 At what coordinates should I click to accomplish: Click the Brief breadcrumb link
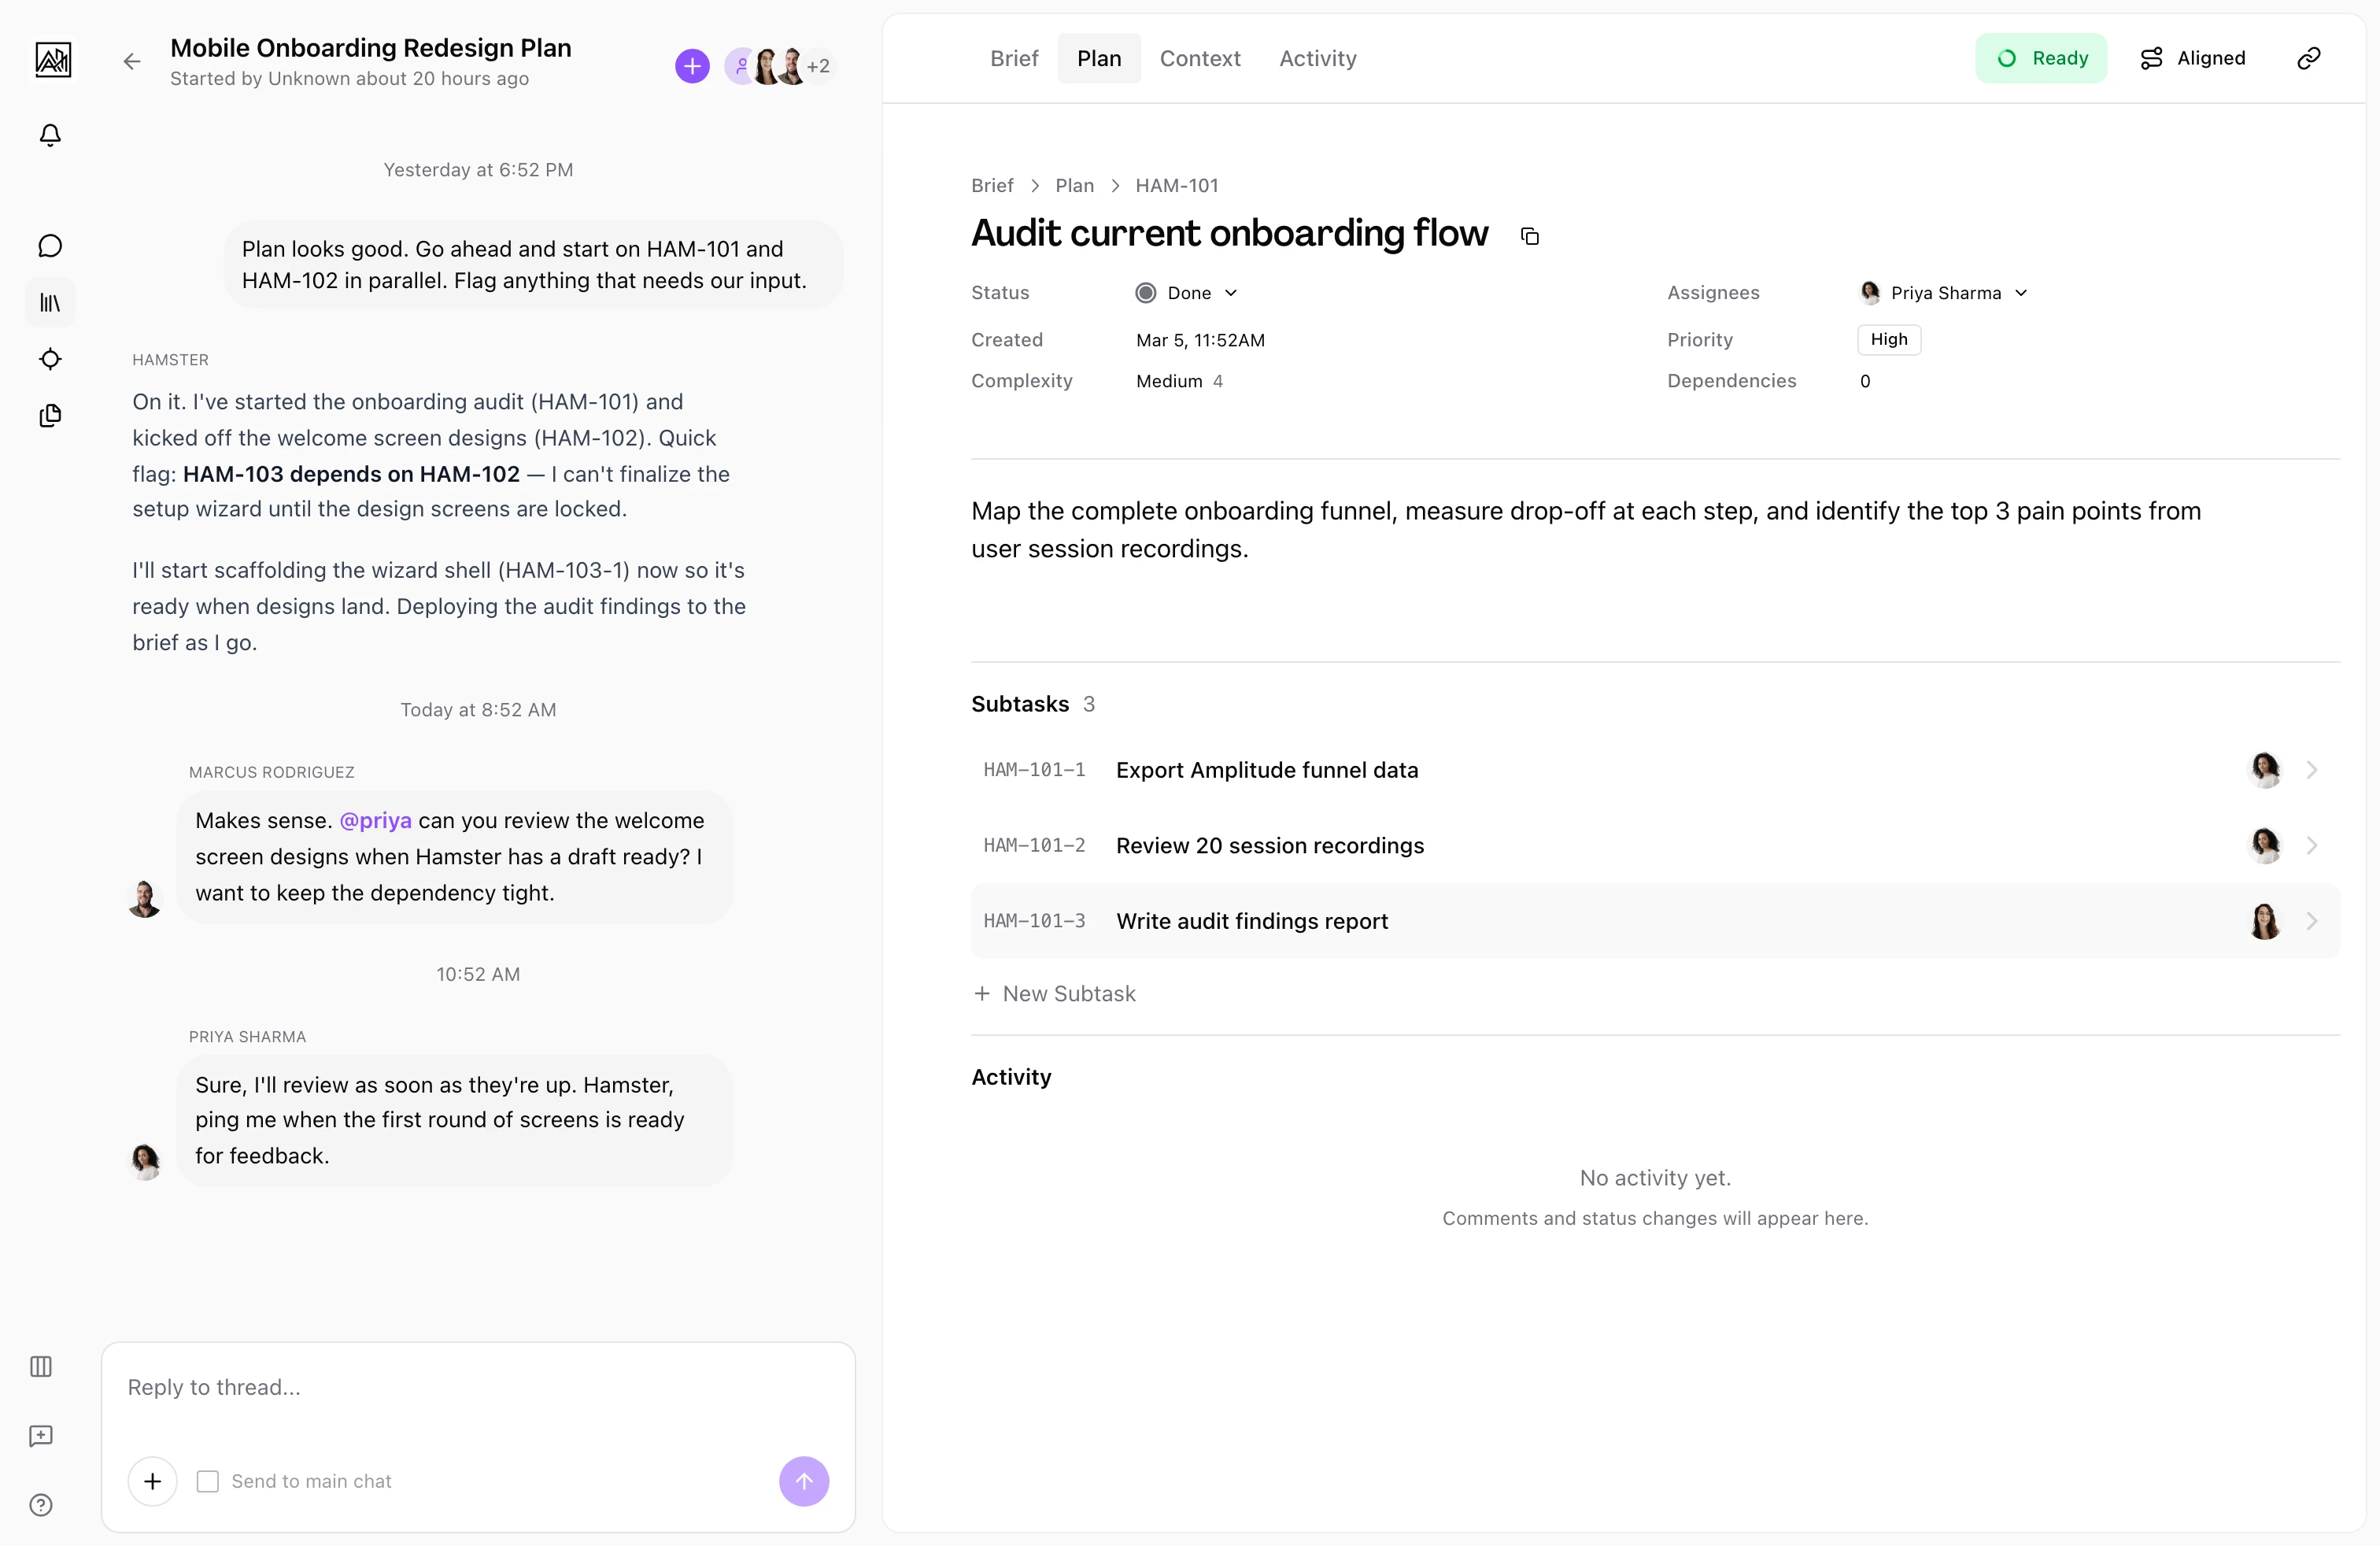[x=992, y=185]
